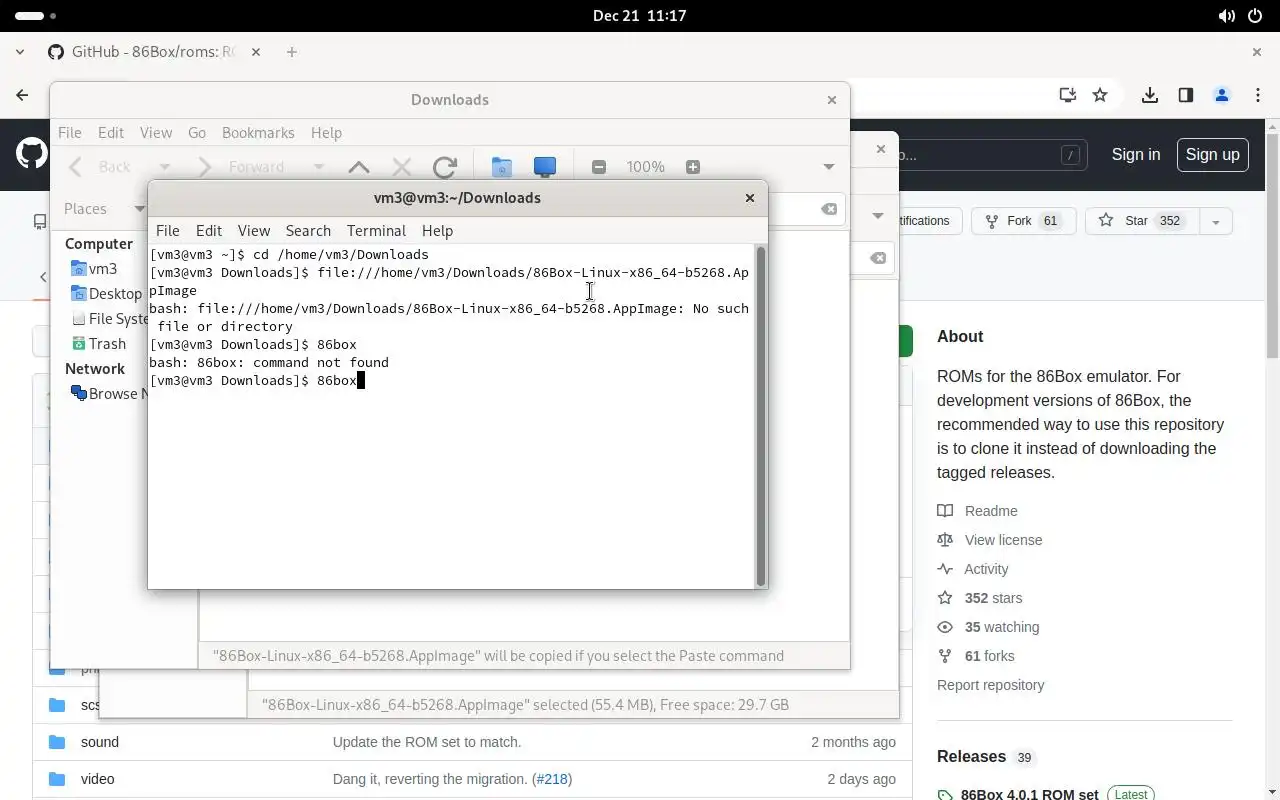
Task: Expand the Places sidebar selector dropdown
Action: (x=138, y=209)
